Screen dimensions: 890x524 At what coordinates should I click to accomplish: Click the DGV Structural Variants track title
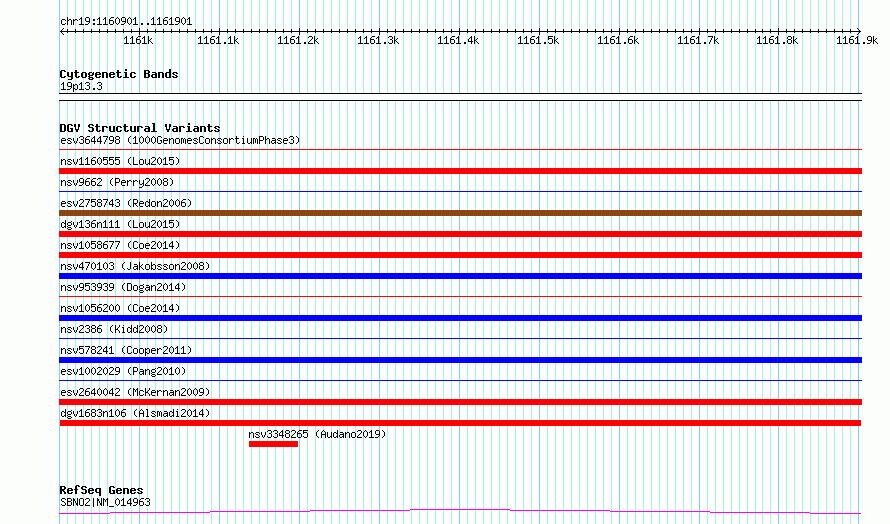pos(140,128)
